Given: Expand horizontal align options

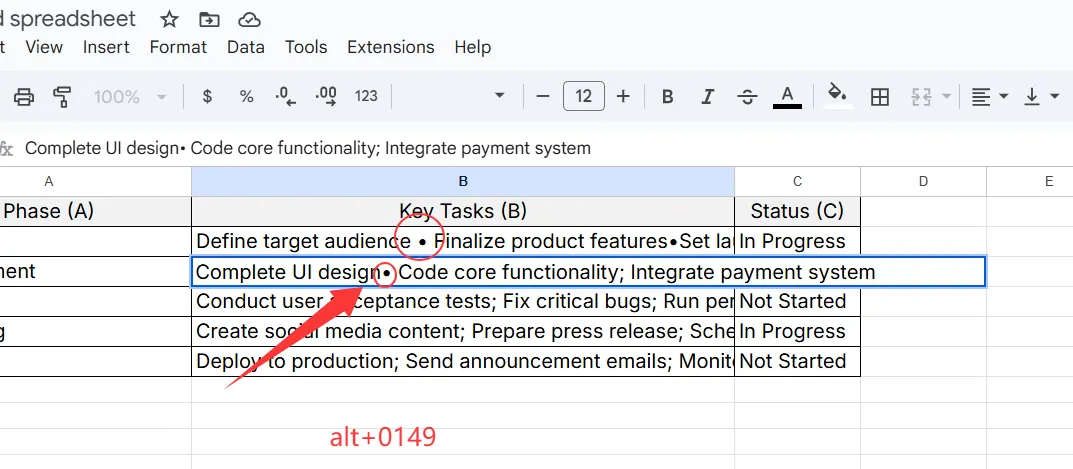Looking at the screenshot, I should pyautogui.click(x=989, y=96).
